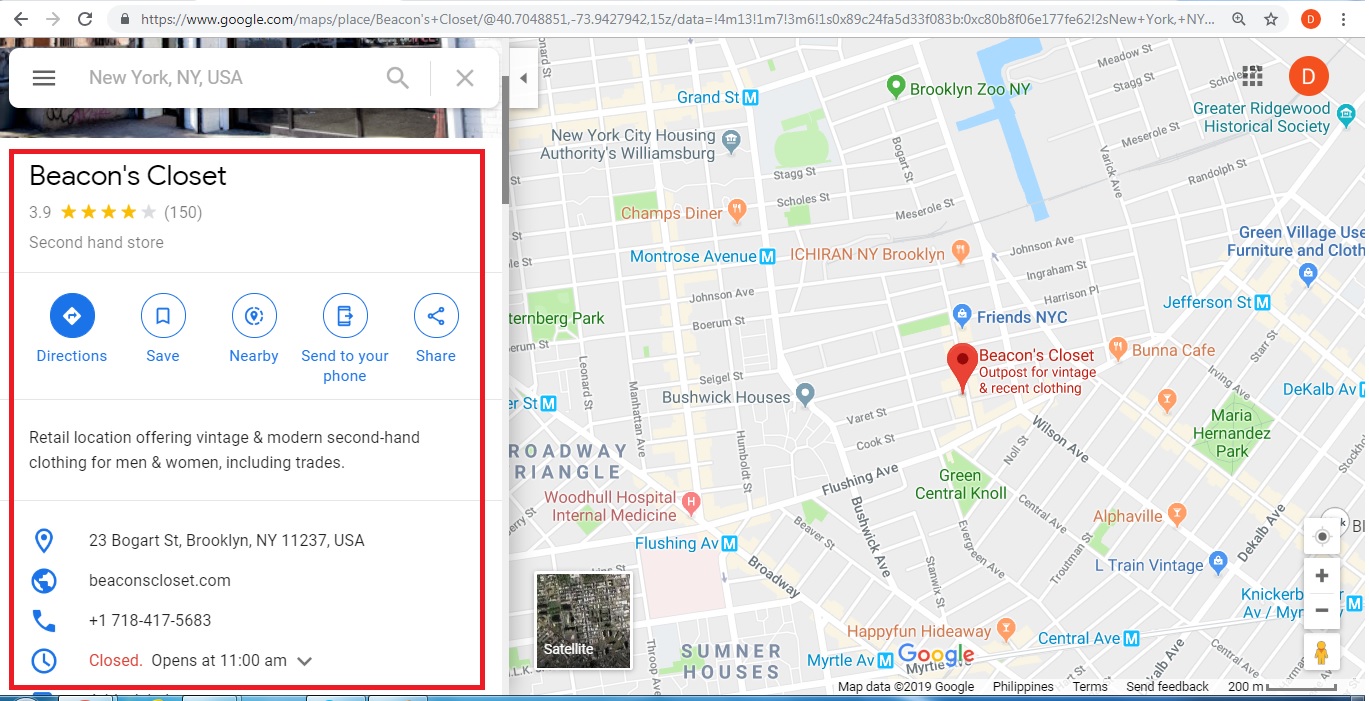Viewport: 1369px width, 701px height.
Task: Click the Myrtle Av subway station
Action: click(x=888, y=660)
